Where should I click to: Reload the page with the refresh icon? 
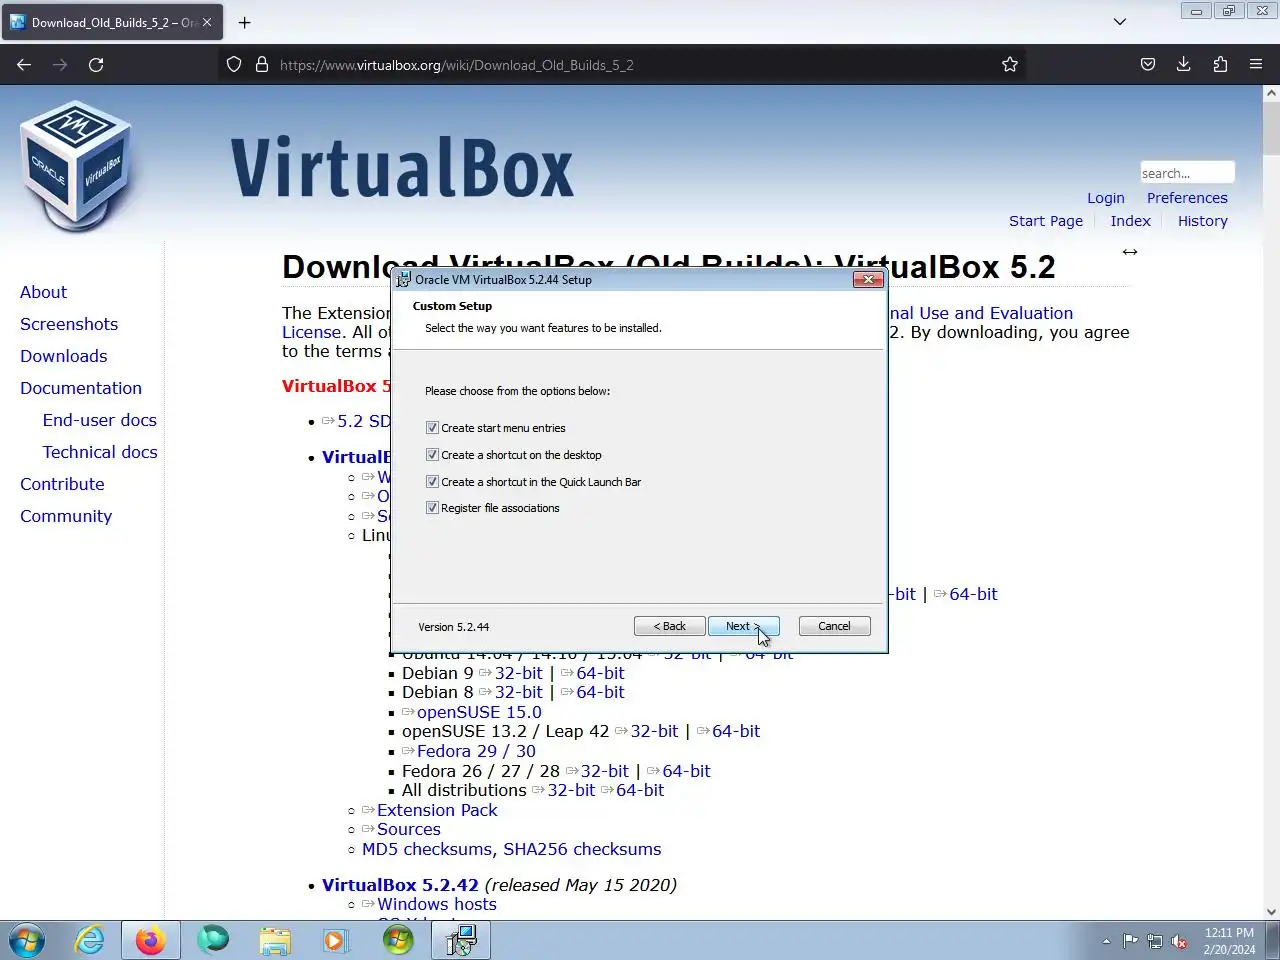point(96,65)
